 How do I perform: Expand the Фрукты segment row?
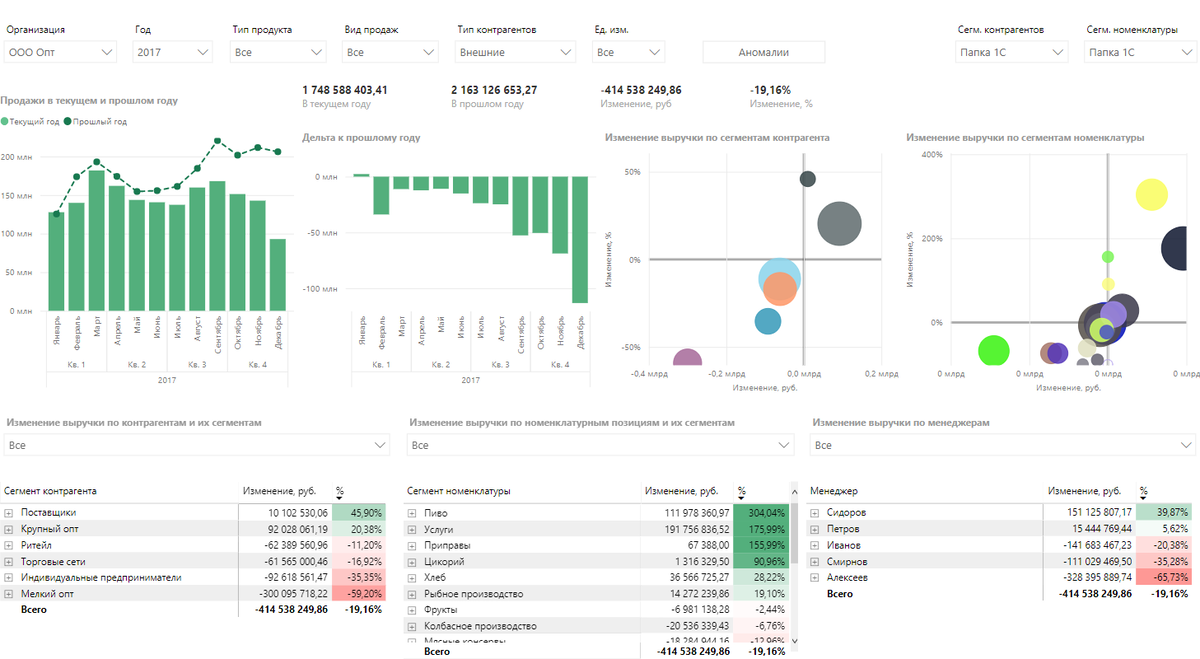click(x=414, y=609)
